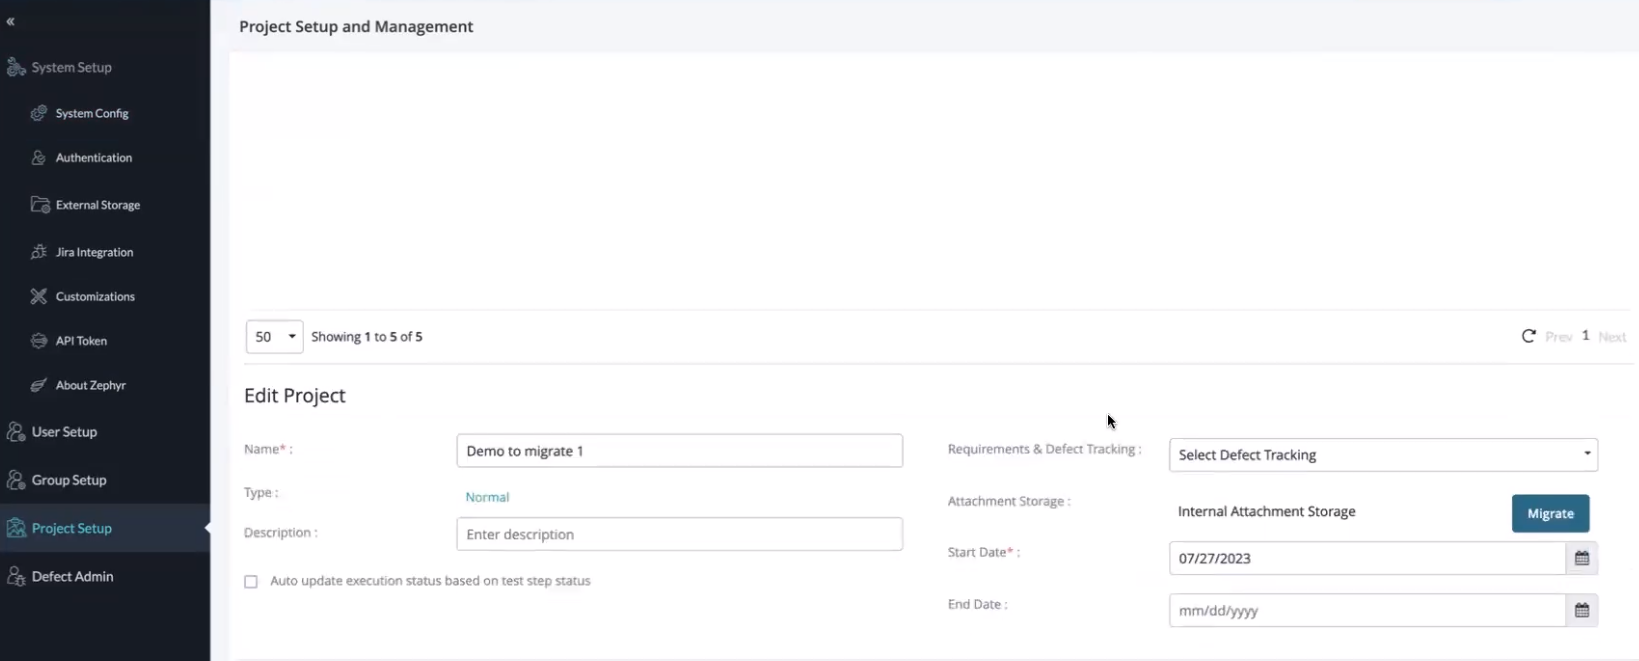Click the project Name input field
The image size is (1639, 661).
click(679, 451)
